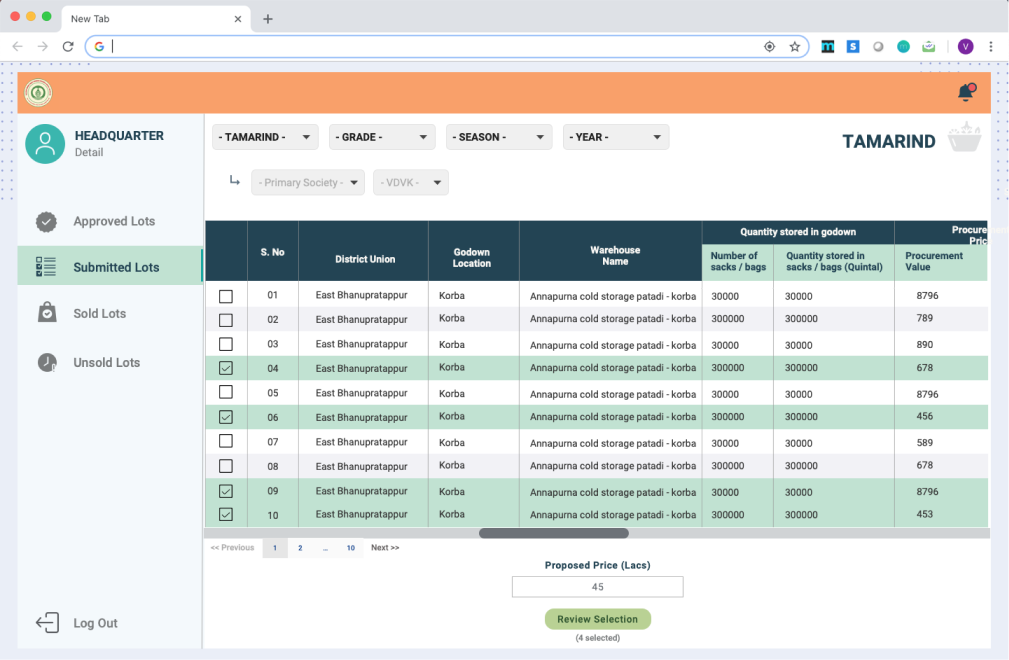
Task: Click procurement value 8796 in row 01
Action: coord(927,295)
